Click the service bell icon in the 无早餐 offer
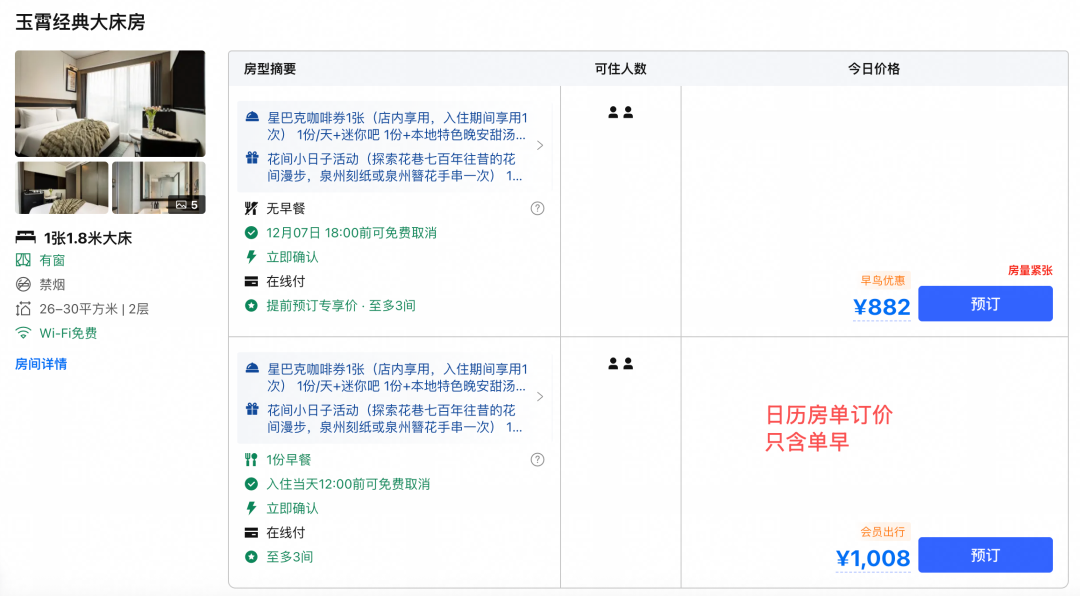The height and width of the screenshot is (596, 1080). coord(252,117)
